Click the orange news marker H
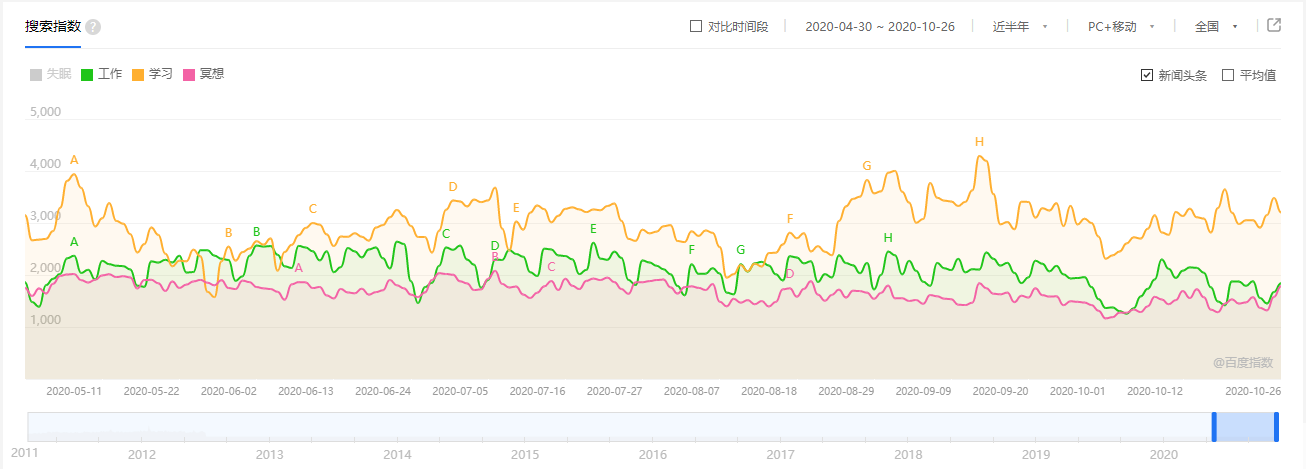 tap(979, 142)
